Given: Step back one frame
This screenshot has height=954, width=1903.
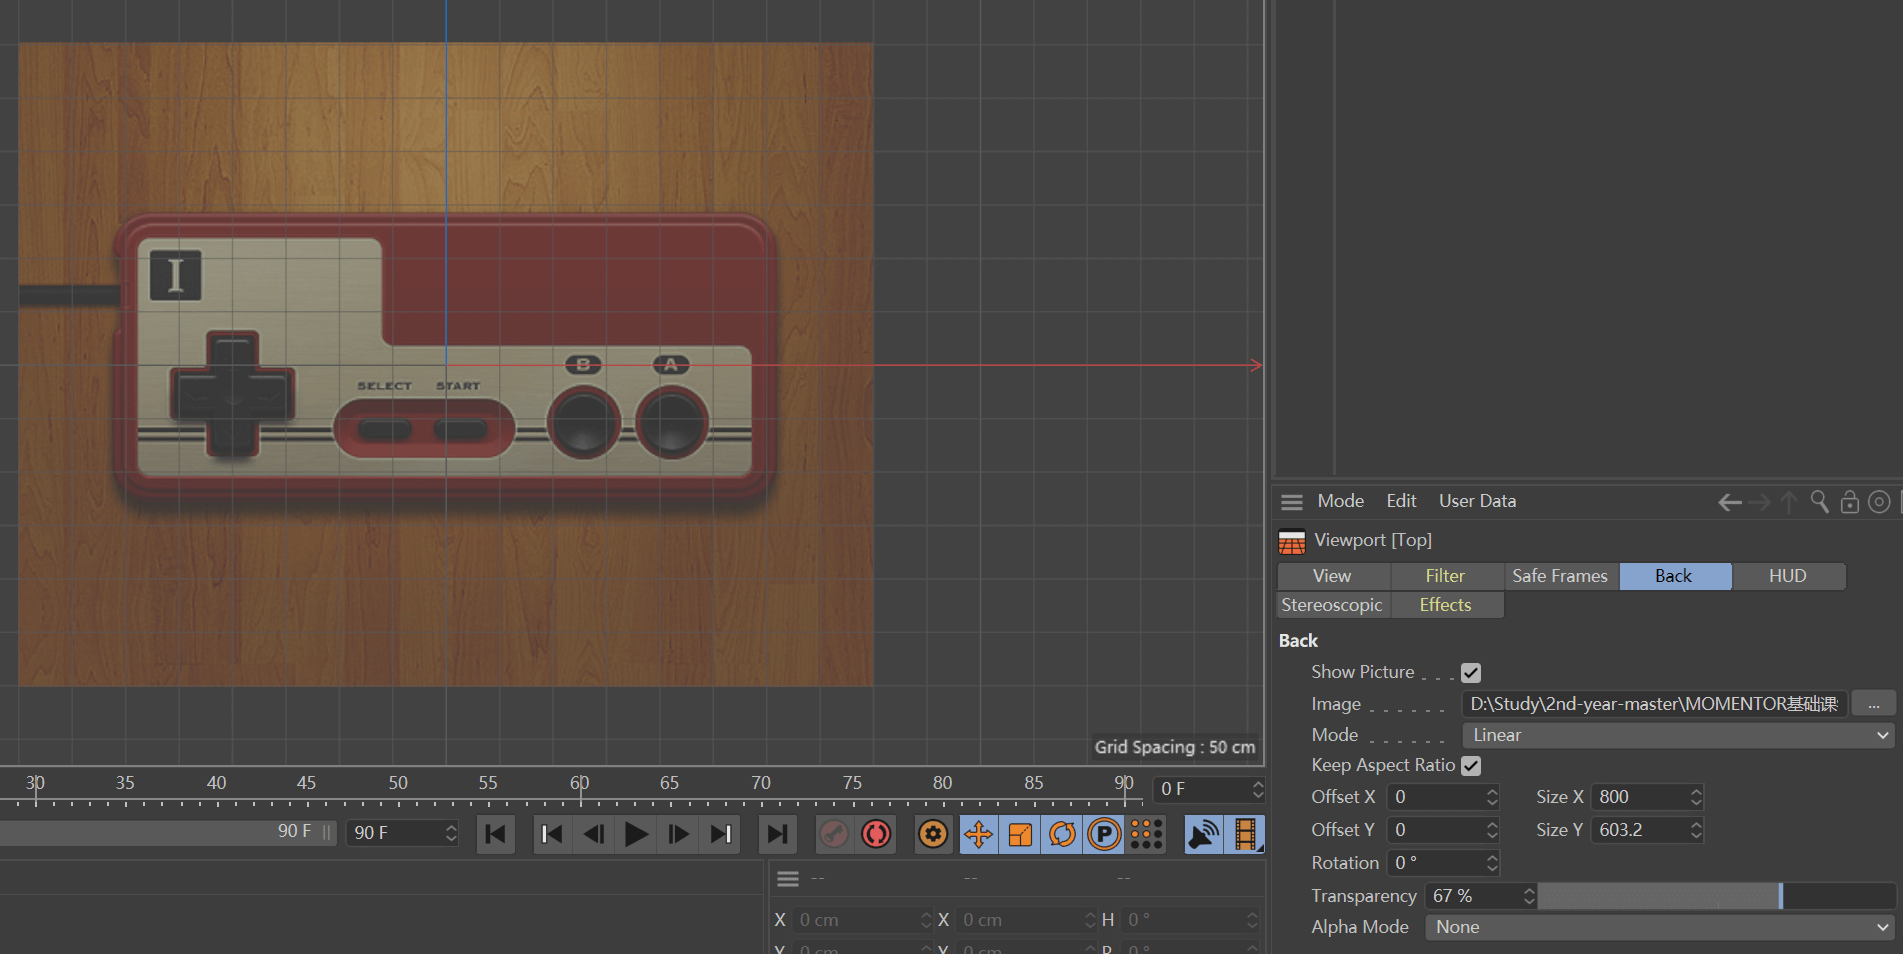Looking at the screenshot, I should tap(594, 834).
